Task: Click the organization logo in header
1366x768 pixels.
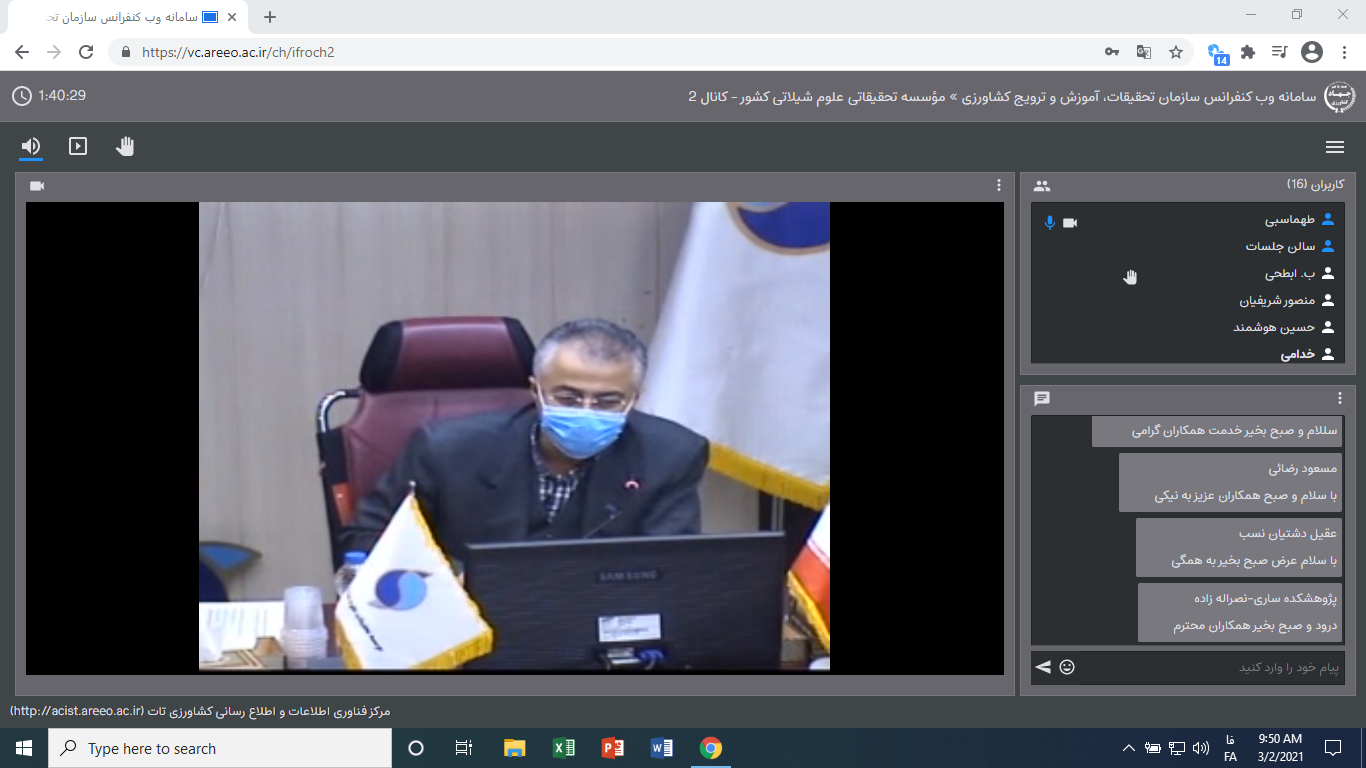Action: point(1339,97)
